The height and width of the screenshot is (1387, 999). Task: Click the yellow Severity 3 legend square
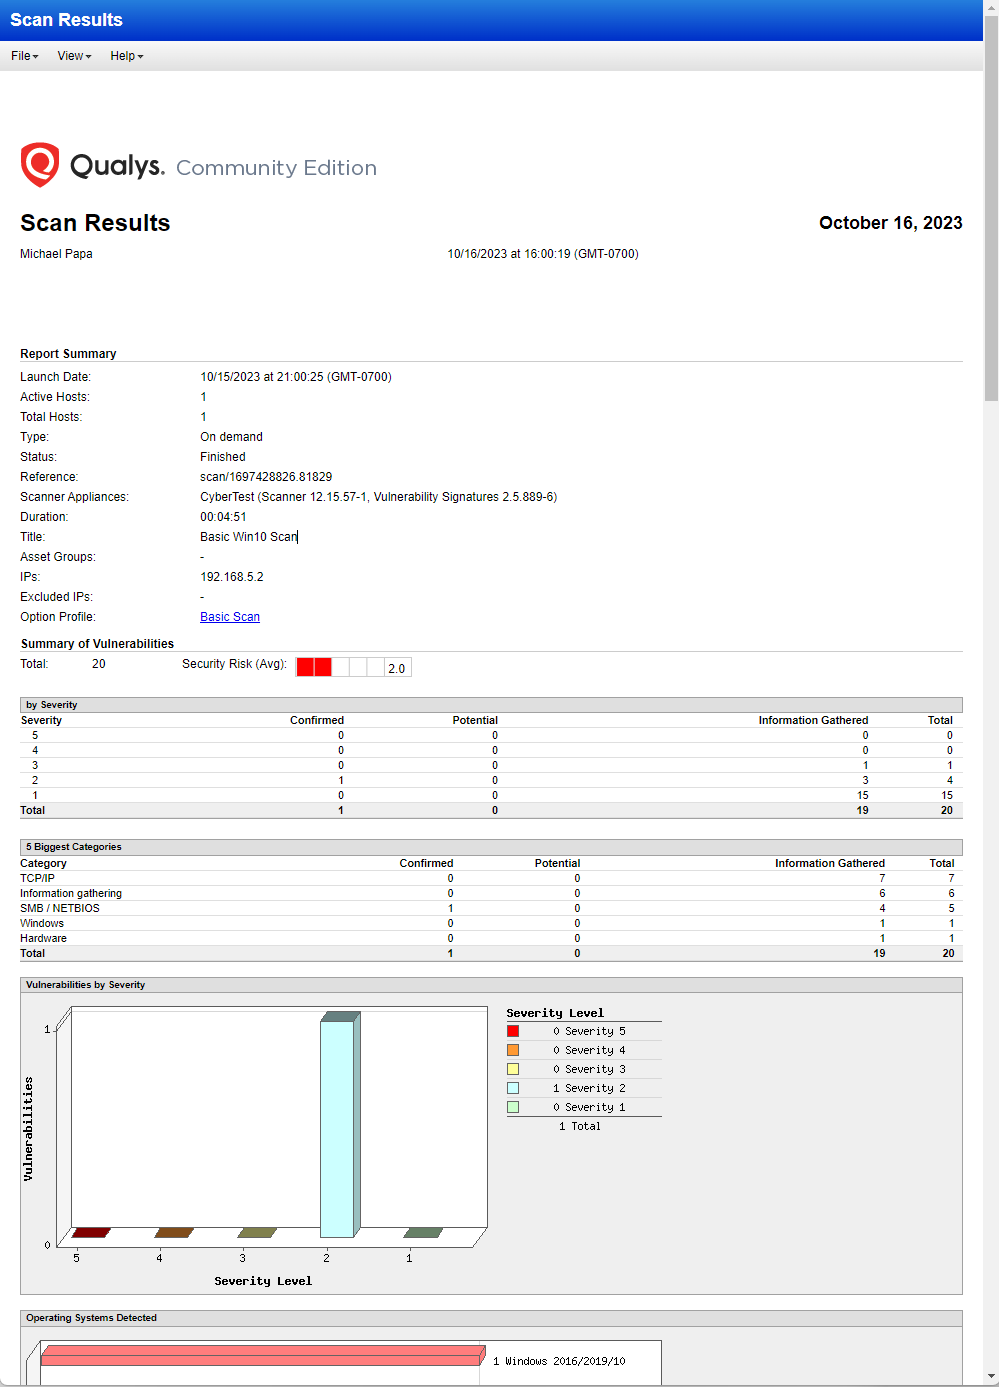pos(514,1068)
